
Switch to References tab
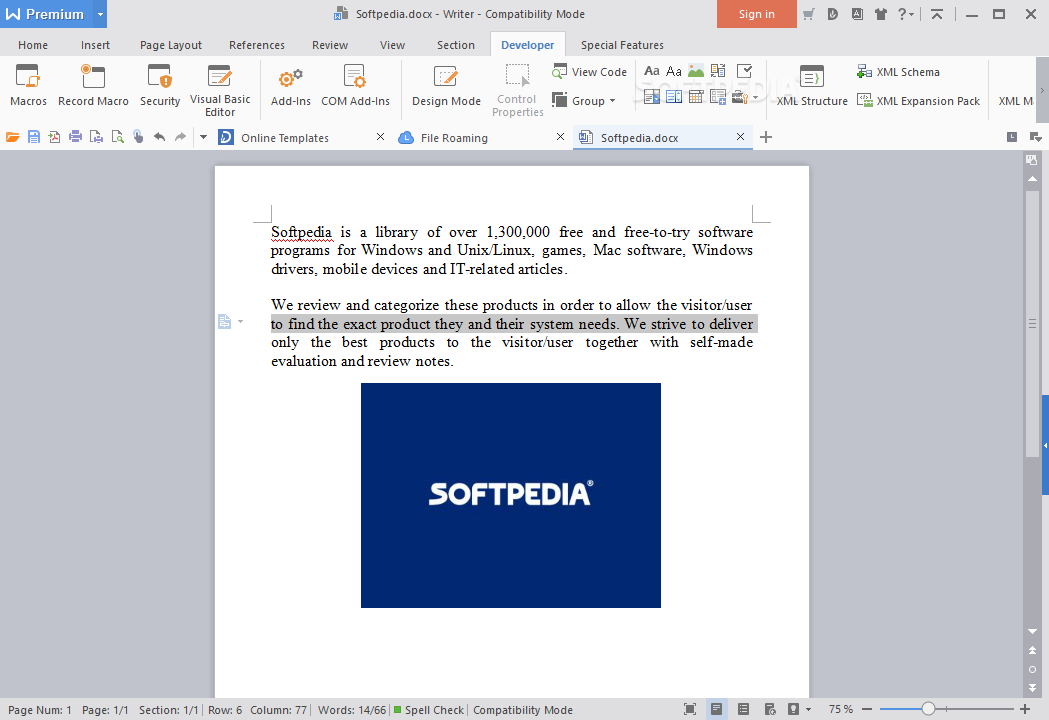tap(257, 45)
